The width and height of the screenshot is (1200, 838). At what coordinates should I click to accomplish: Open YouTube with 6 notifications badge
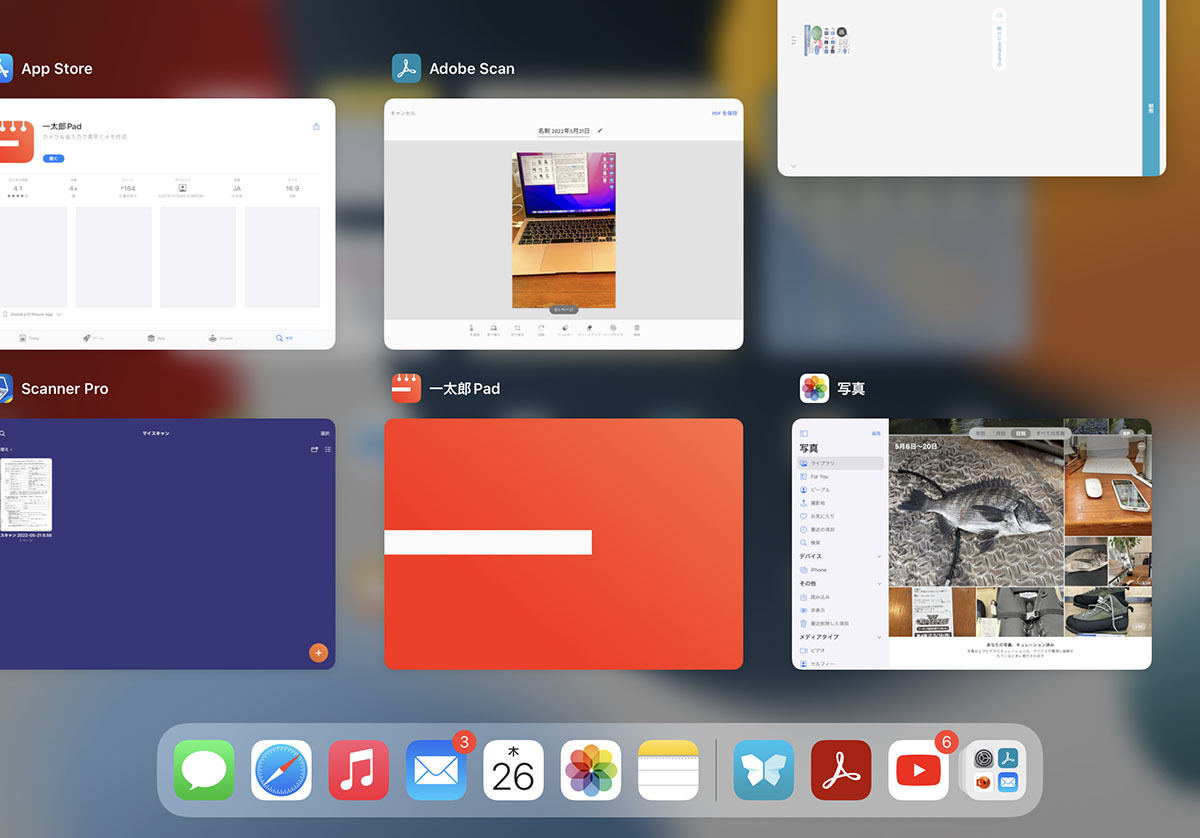[x=918, y=770]
